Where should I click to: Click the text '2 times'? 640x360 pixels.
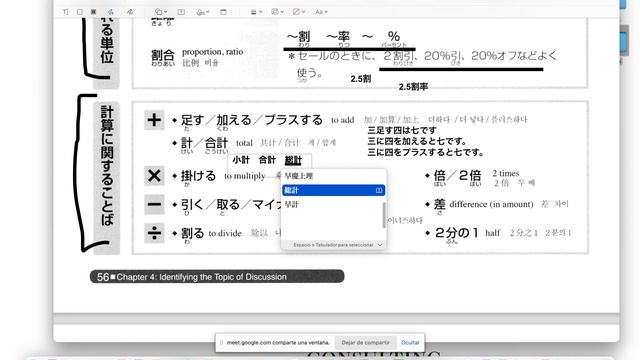point(505,173)
